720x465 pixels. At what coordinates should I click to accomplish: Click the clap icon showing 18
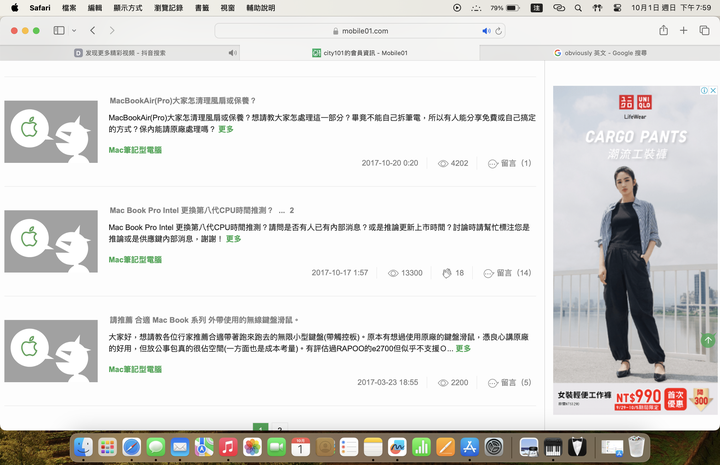click(447, 273)
